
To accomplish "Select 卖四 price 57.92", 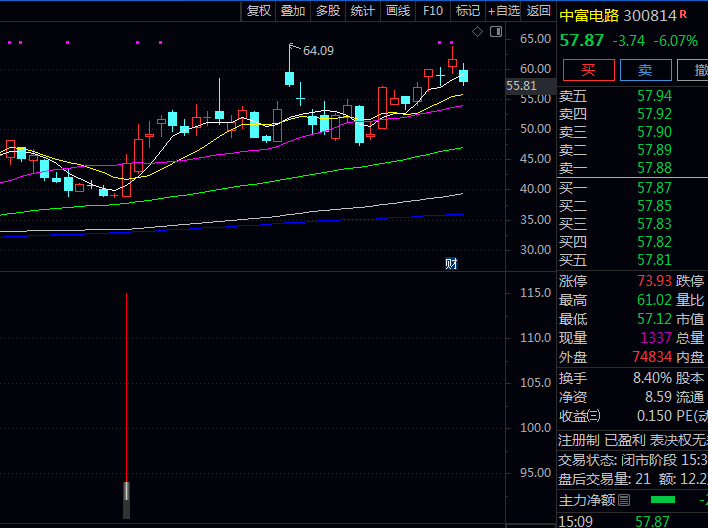I will coord(654,114).
